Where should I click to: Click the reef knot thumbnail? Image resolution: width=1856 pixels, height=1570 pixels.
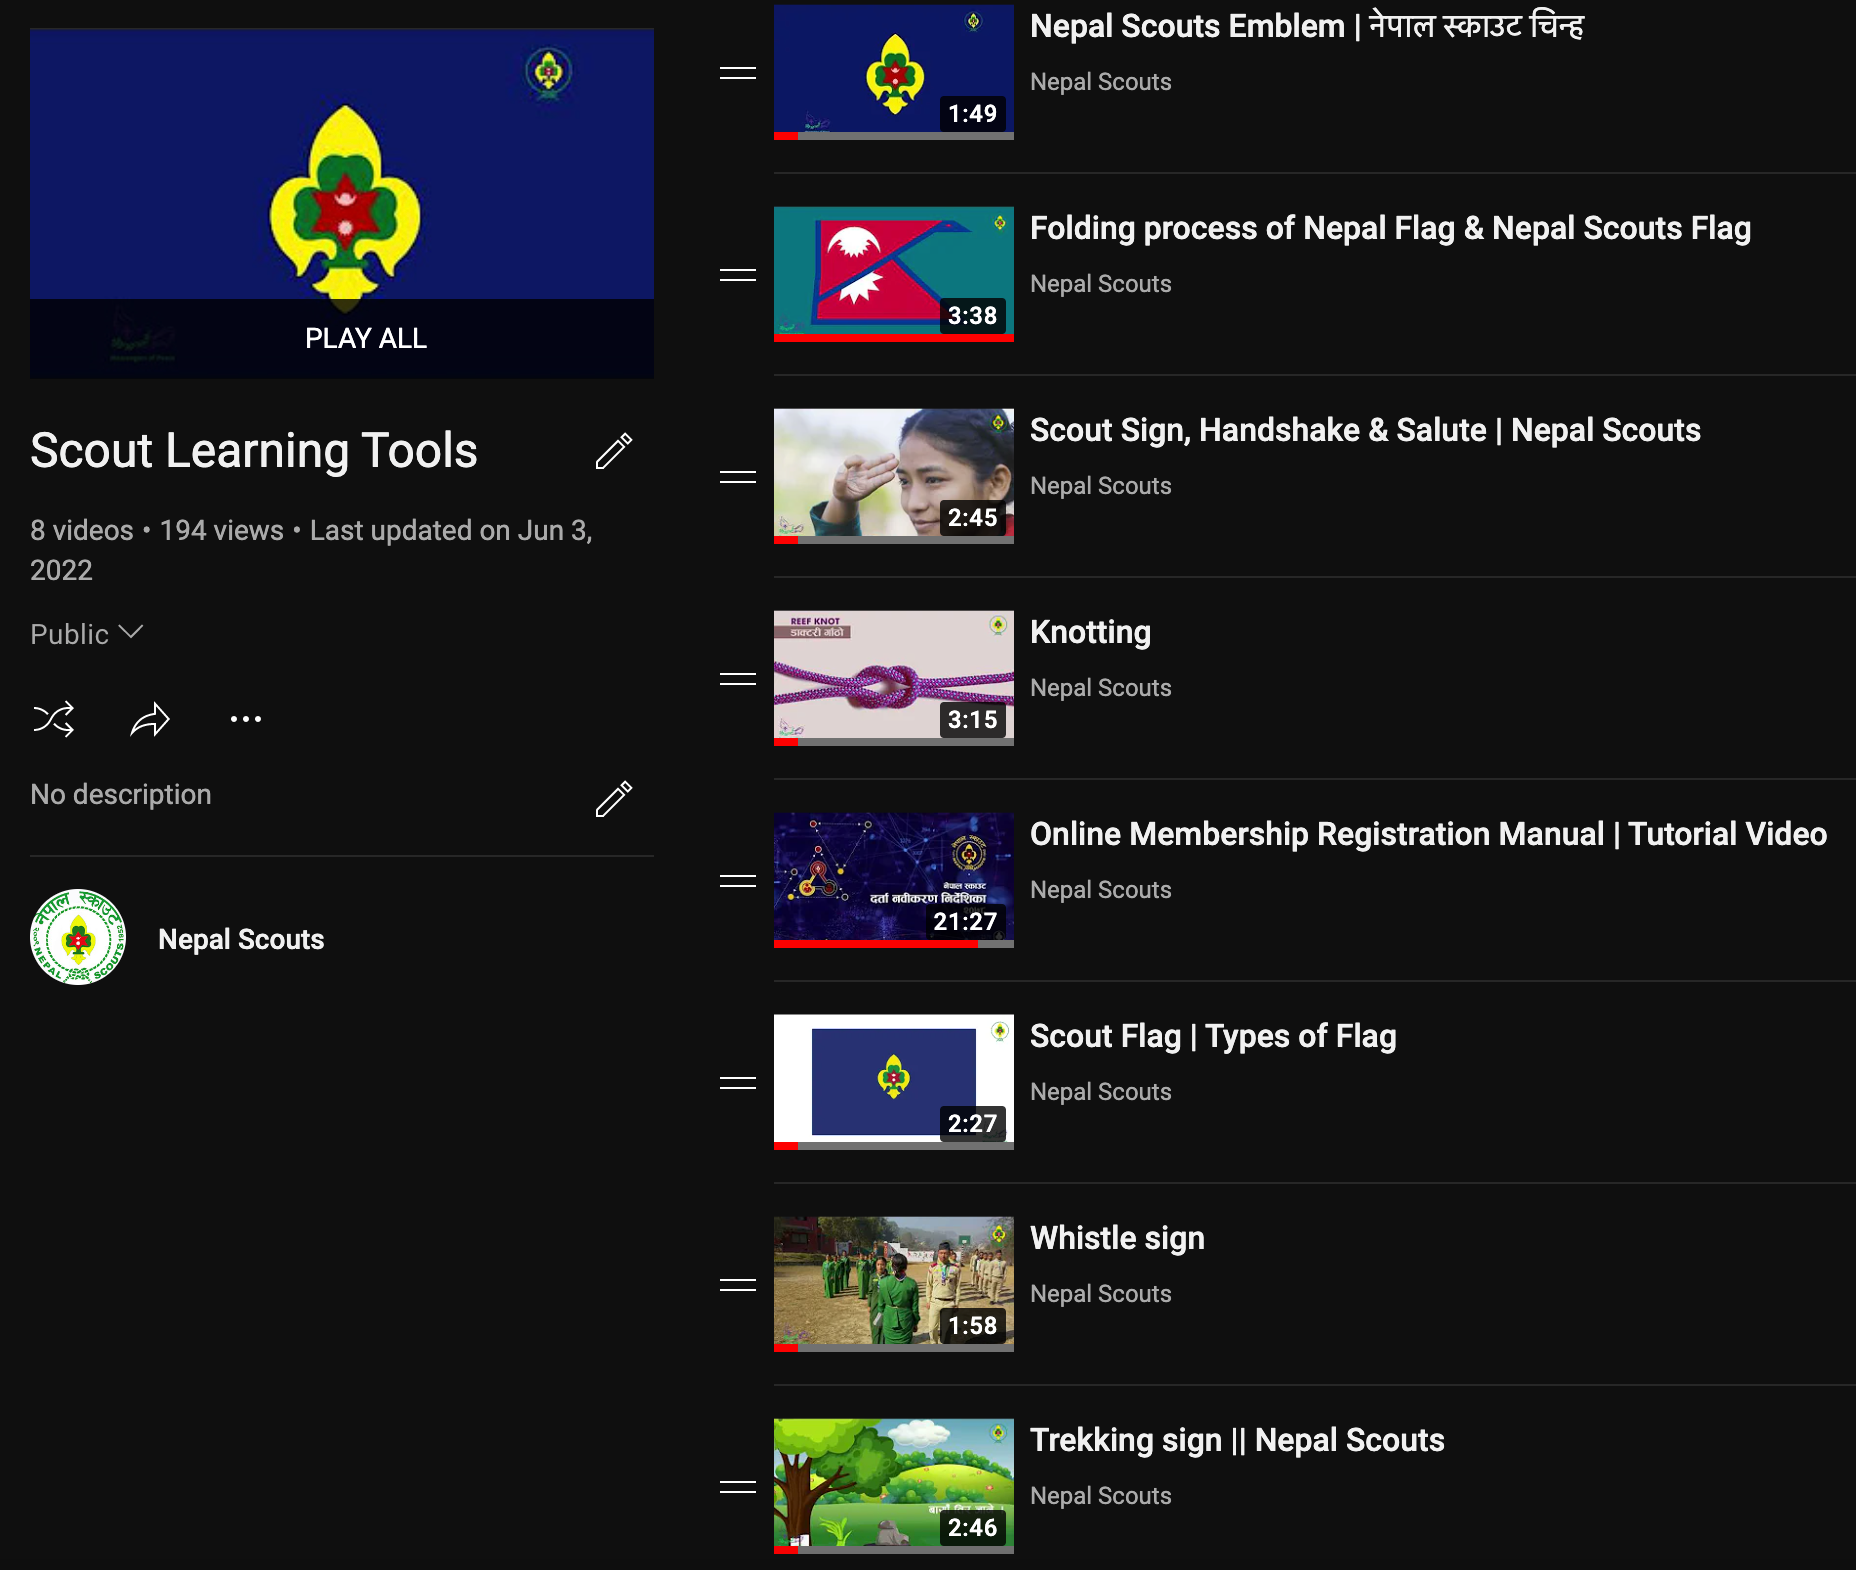[x=894, y=678]
